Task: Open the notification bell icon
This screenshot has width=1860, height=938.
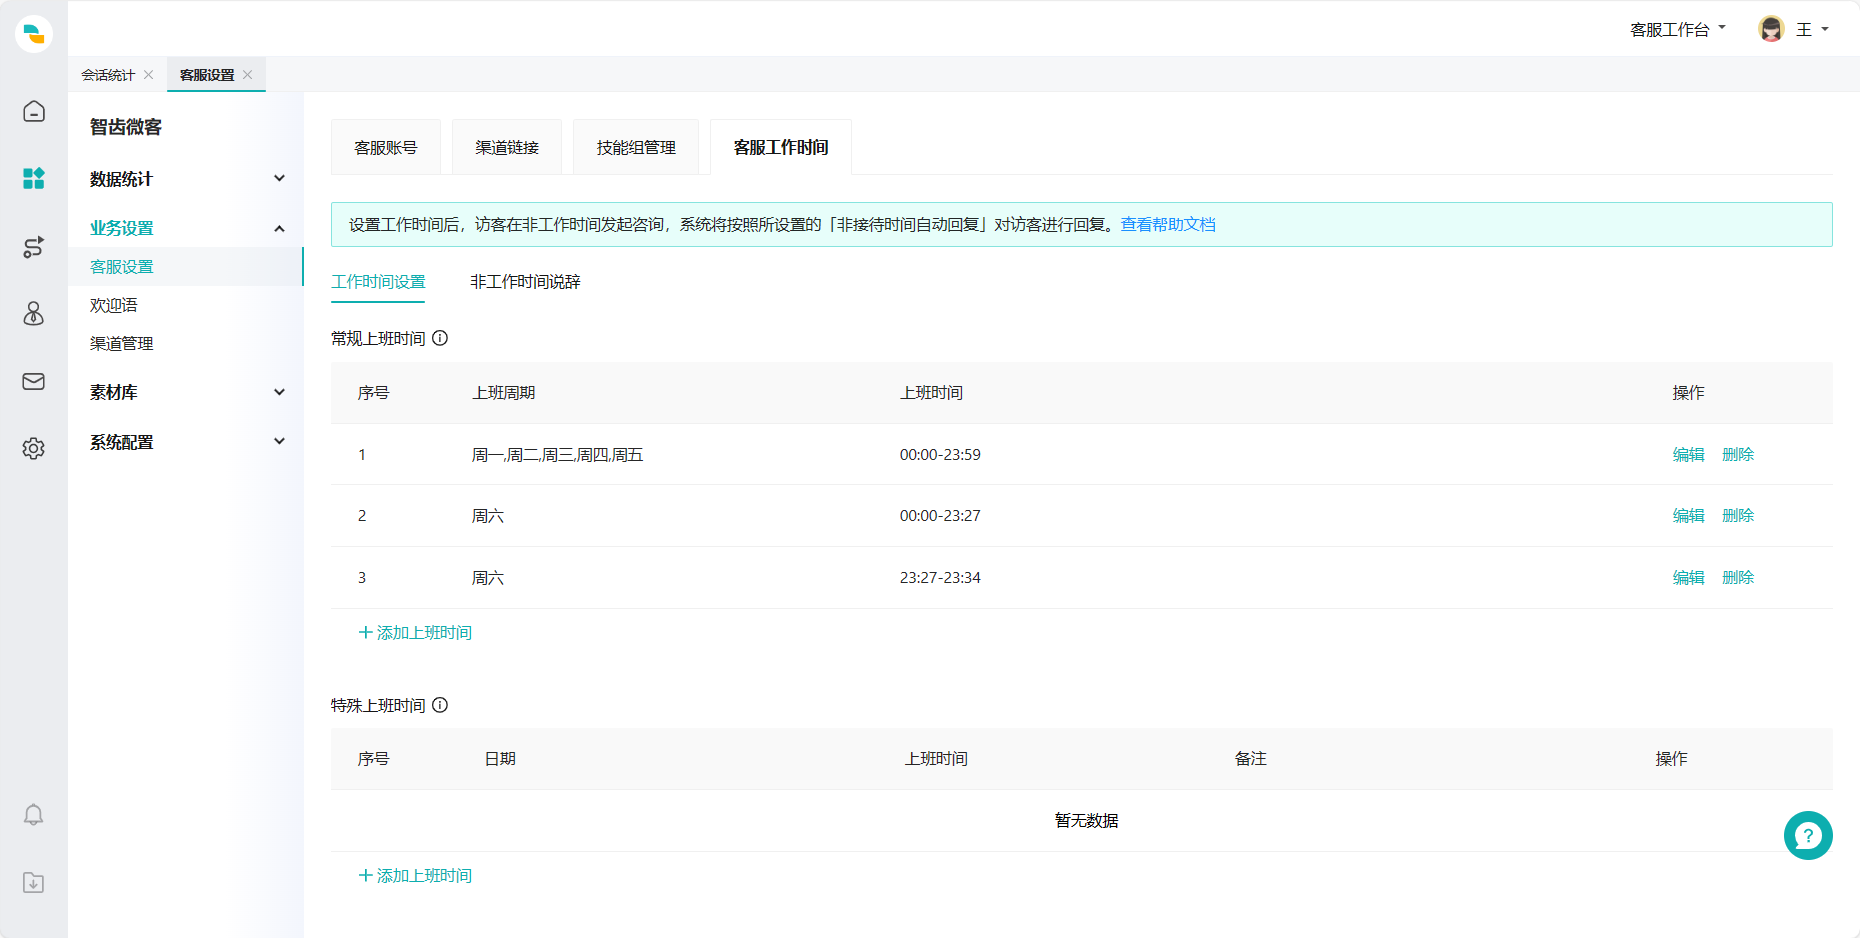Action: coord(34,815)
